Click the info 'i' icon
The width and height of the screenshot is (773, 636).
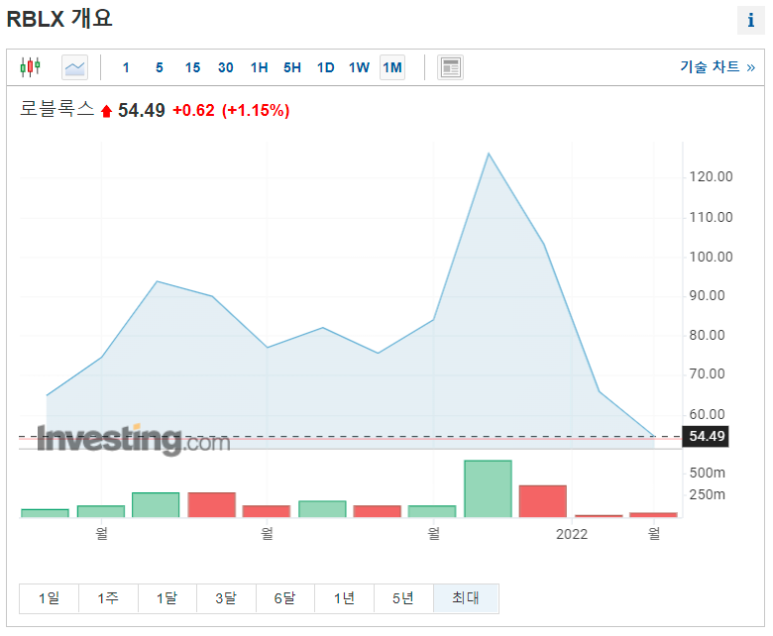751,20
